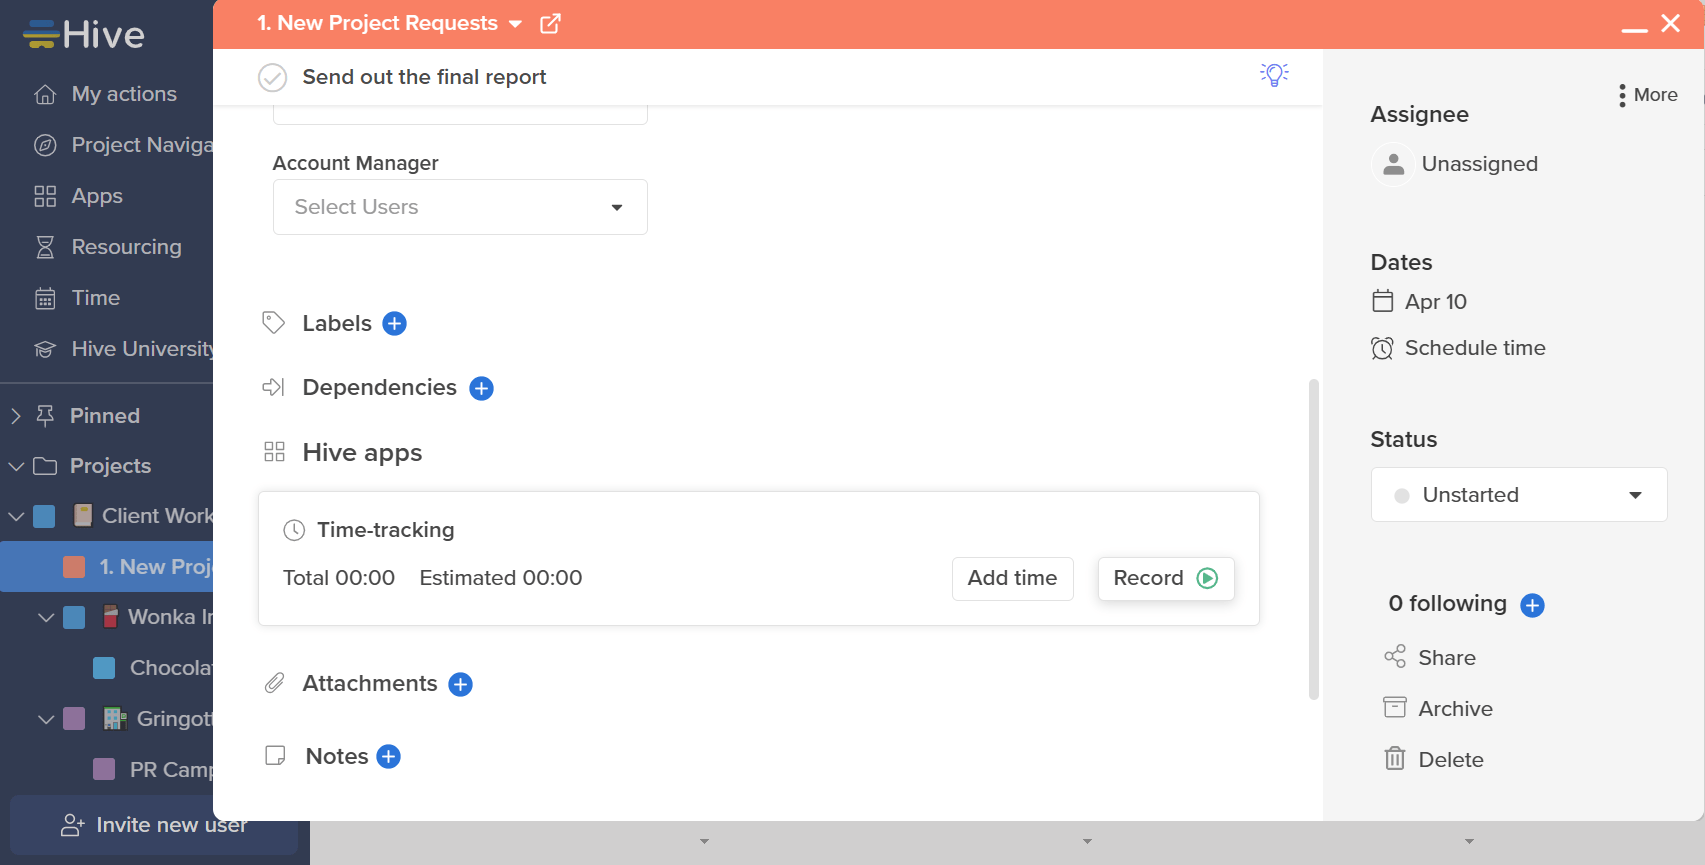Click the Hive logo
The height and width of the screenshot is (865, 1705).
pos(84,34)
